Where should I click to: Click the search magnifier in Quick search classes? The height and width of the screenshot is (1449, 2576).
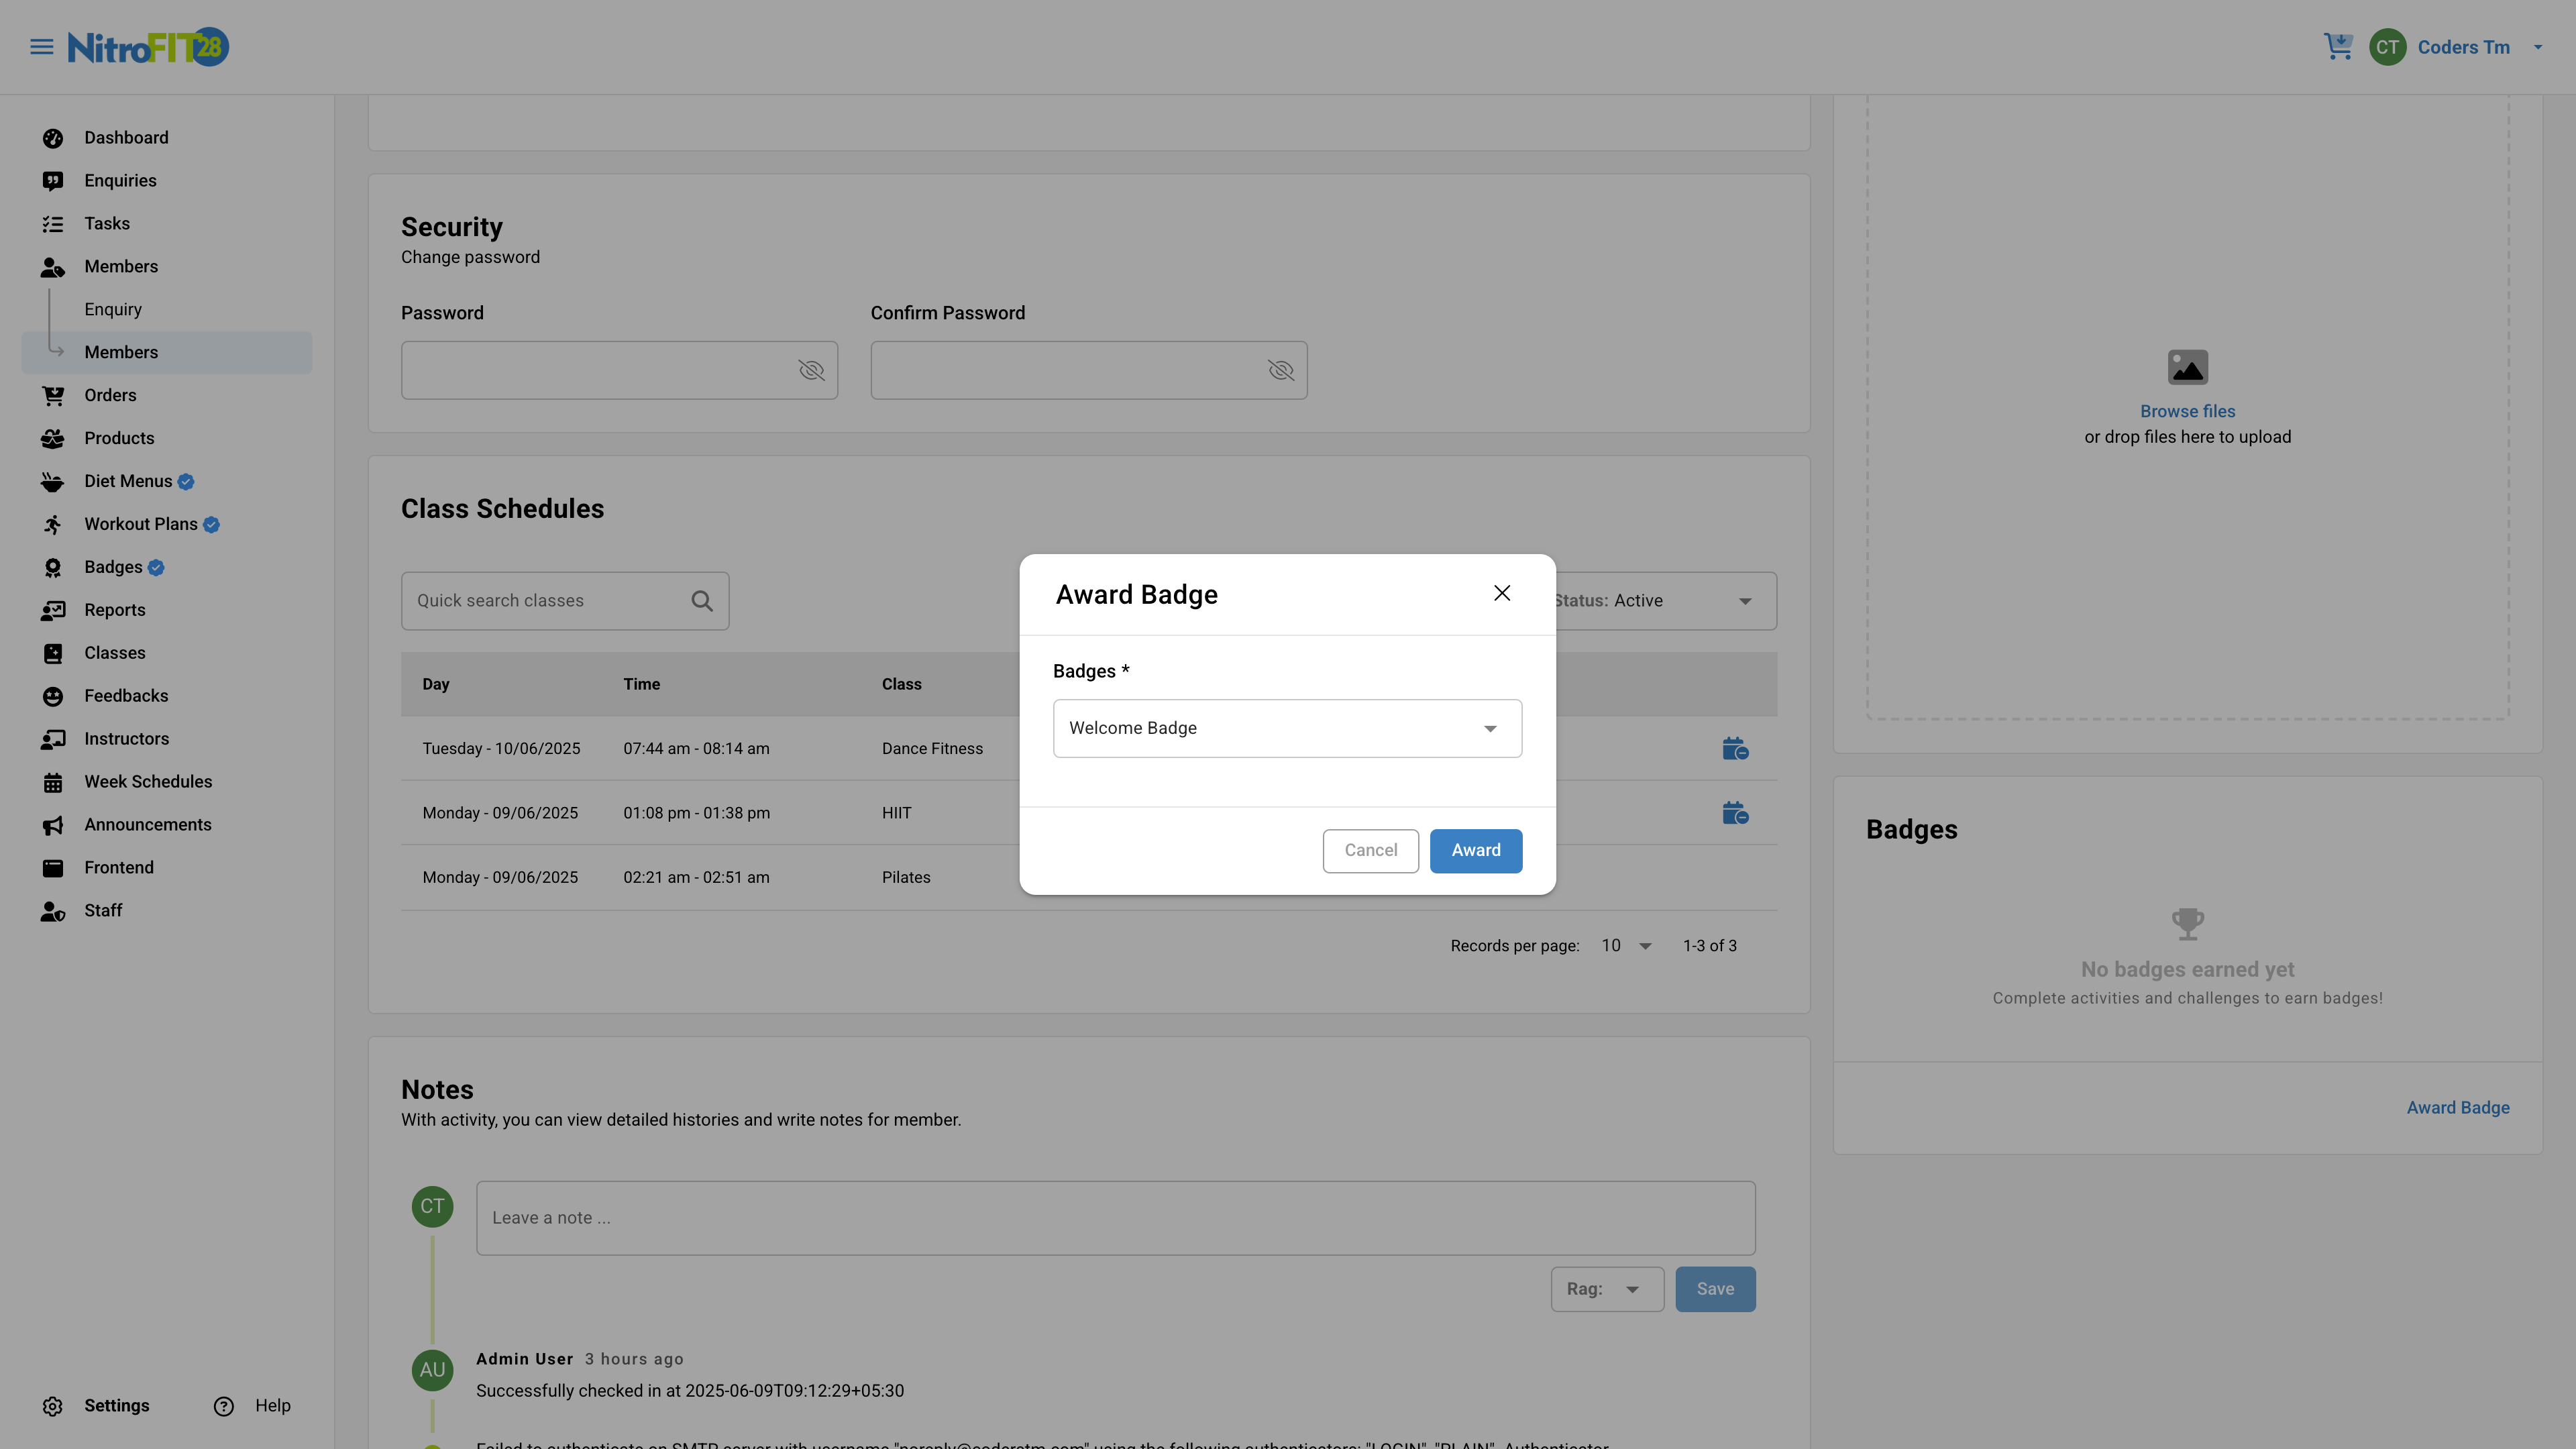click(x=702, y=600)
